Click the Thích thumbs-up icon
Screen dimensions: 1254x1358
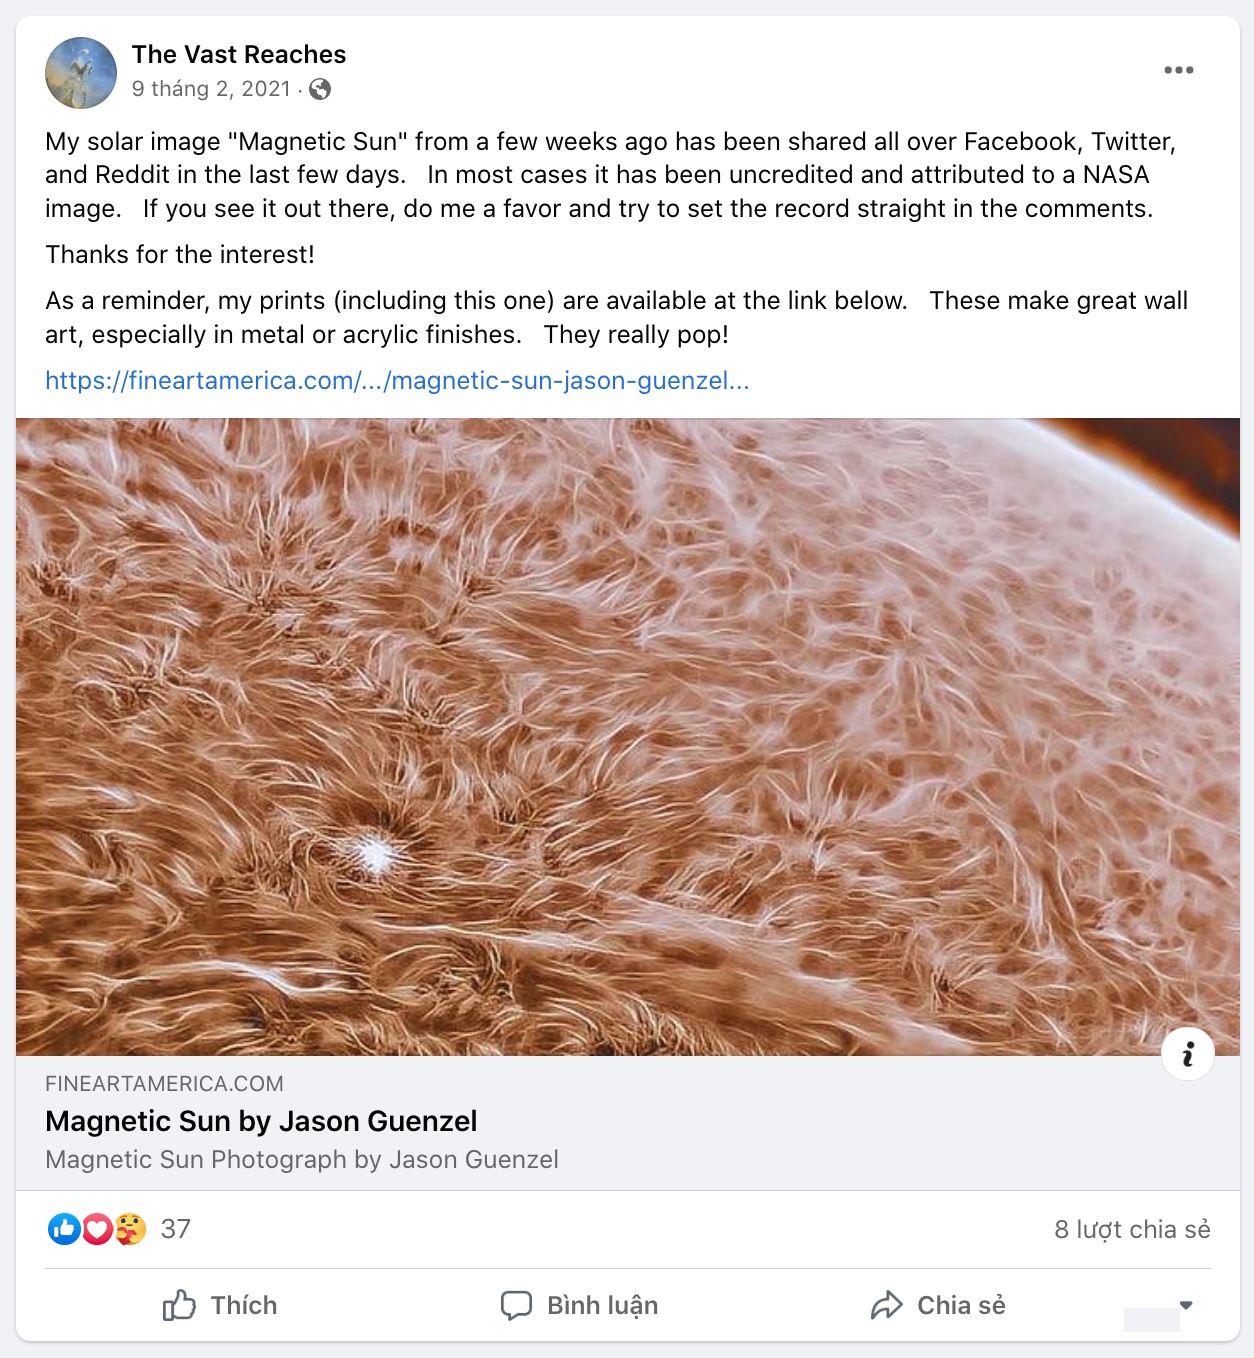[180, 1305]
